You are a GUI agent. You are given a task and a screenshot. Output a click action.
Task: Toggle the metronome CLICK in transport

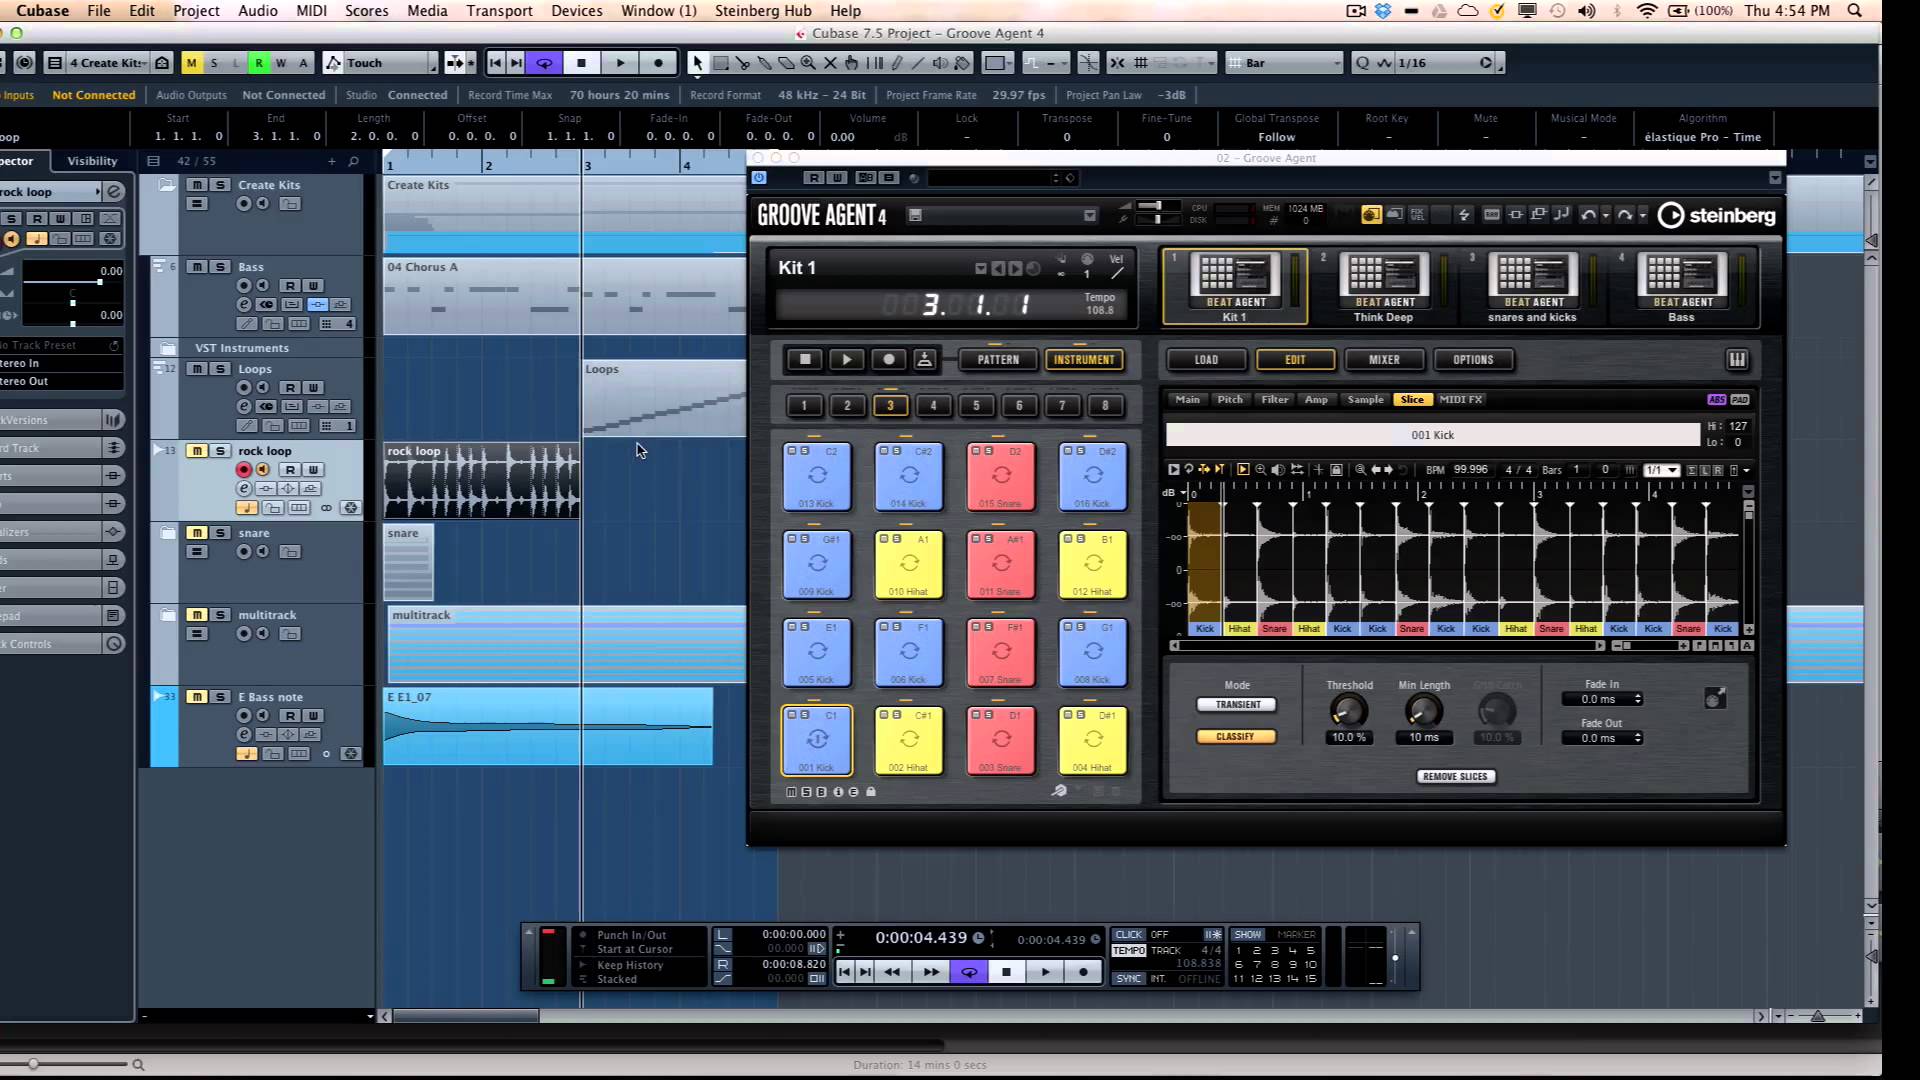(1128, 935)
